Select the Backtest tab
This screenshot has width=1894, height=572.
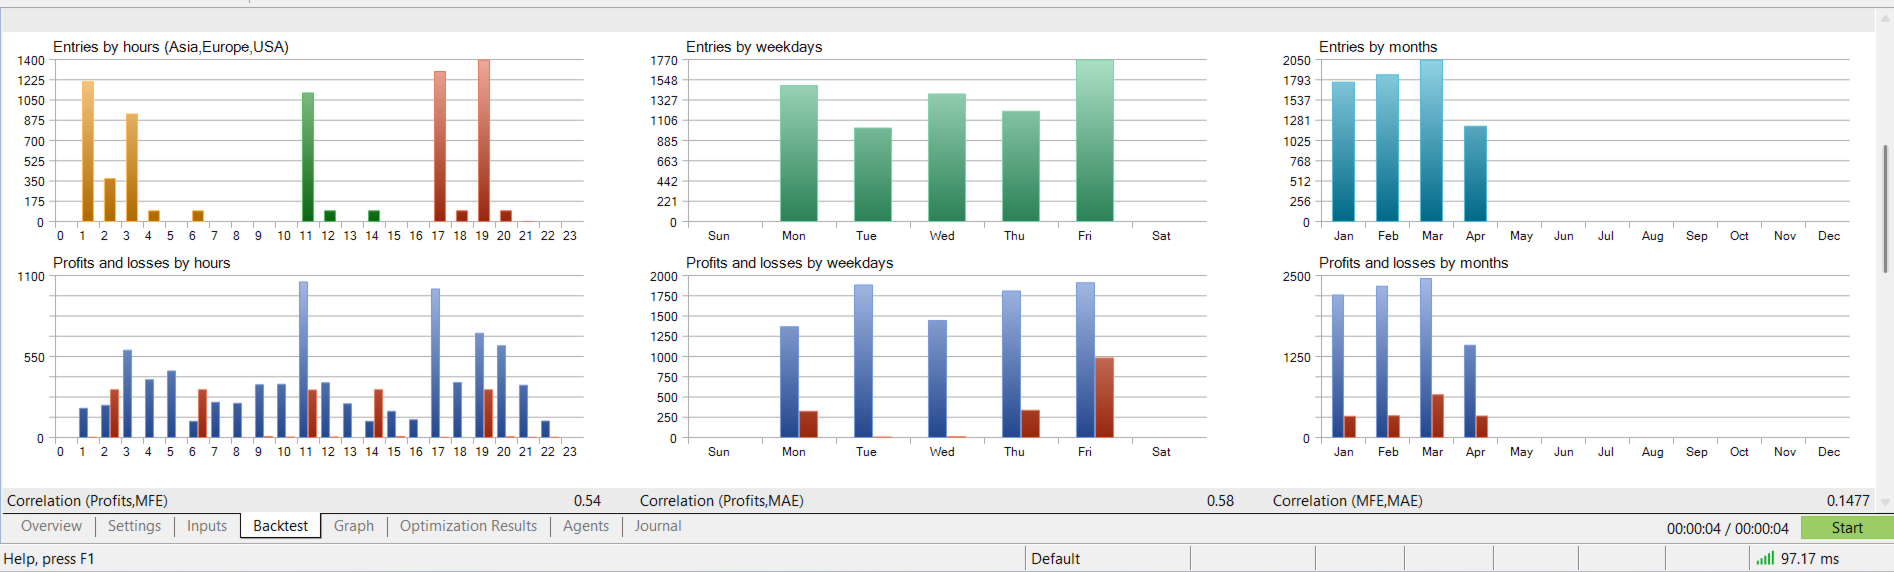[x=281, y=526]
